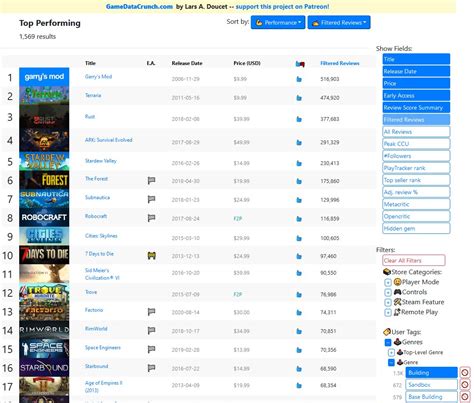Click the F2P price for Trove
The height and width of the screenshot is (403, 474).
coord(238,295)
